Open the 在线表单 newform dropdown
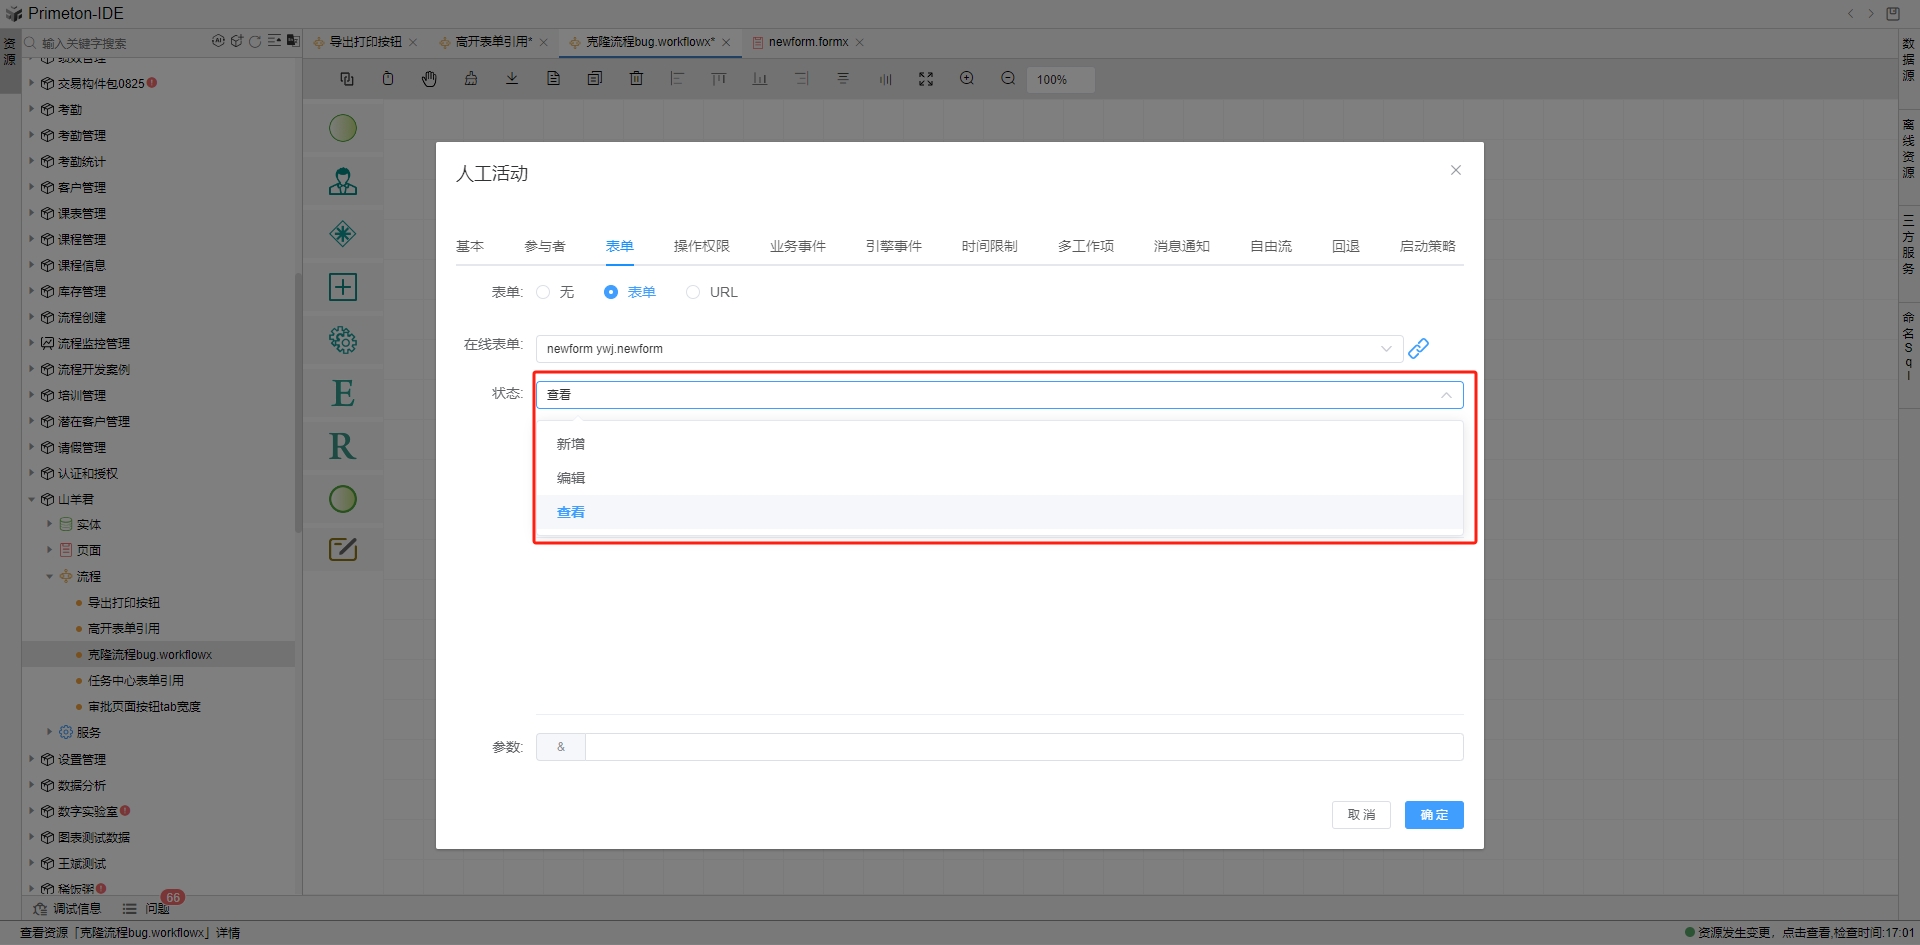Viewport: 1920px width, 945px height. (968, 349)
